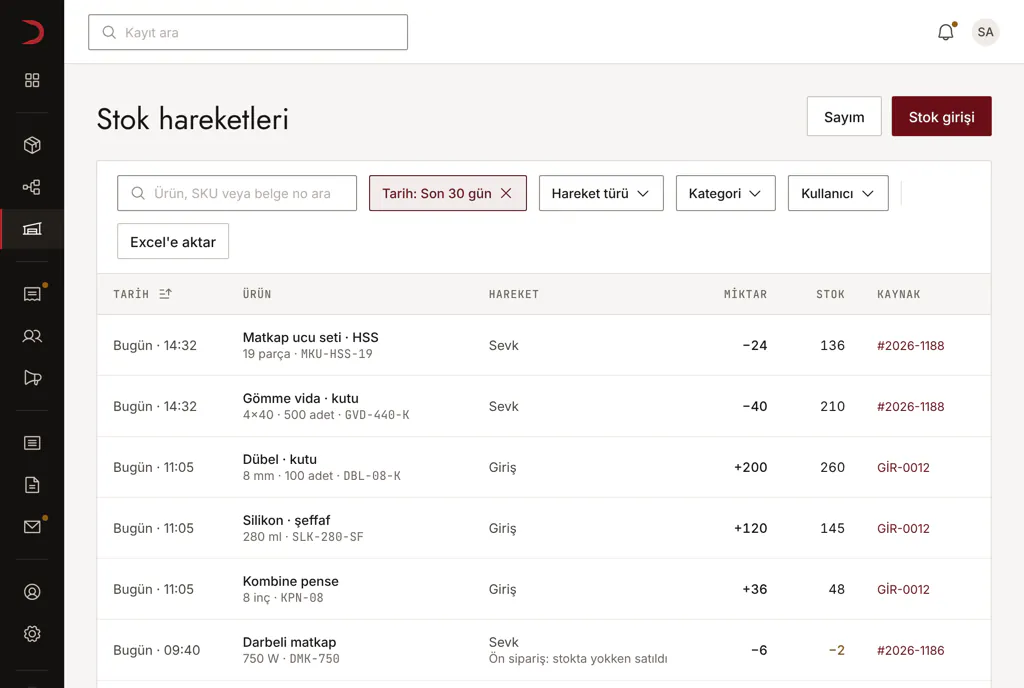Open source link in Matkap ucu seti row
The image size is (1024, 688).
[x=910, y=345]
